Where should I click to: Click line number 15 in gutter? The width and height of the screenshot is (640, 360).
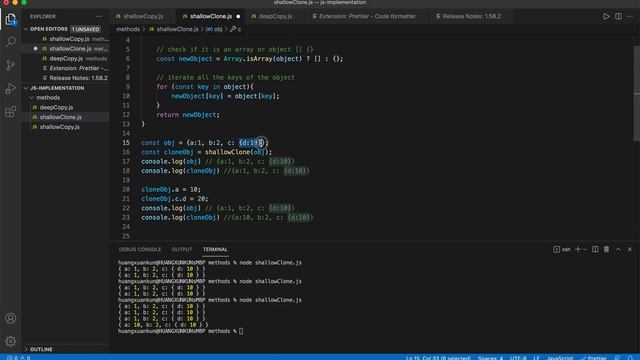[x=126, y=143]
